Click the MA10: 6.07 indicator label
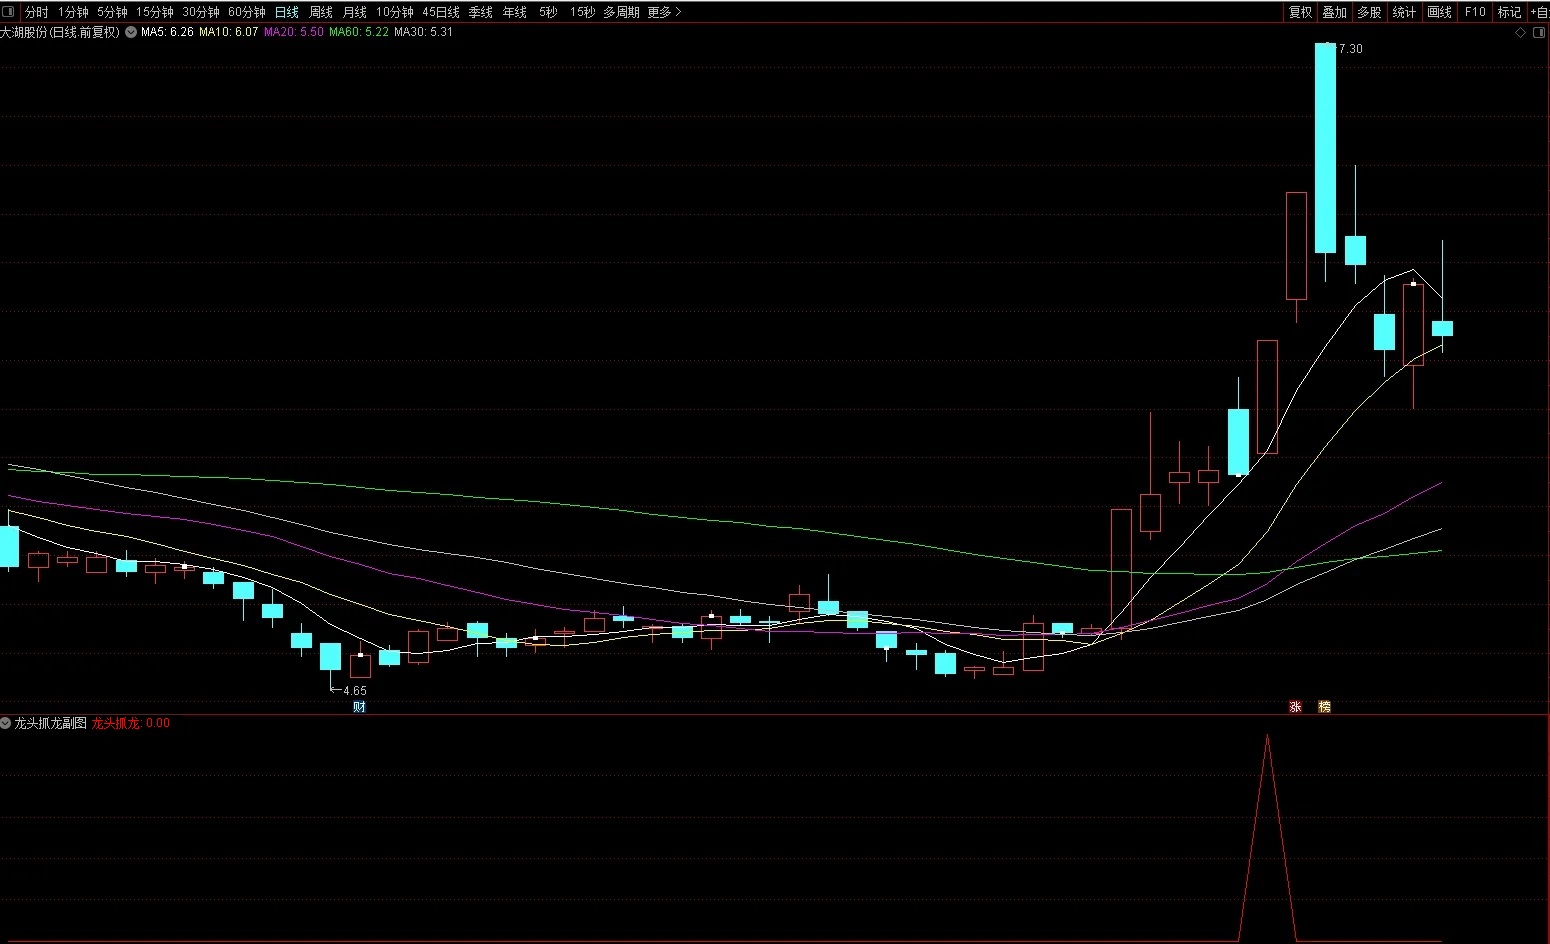This screenshot has width=1550, height=944. click(x=229, y=32)
